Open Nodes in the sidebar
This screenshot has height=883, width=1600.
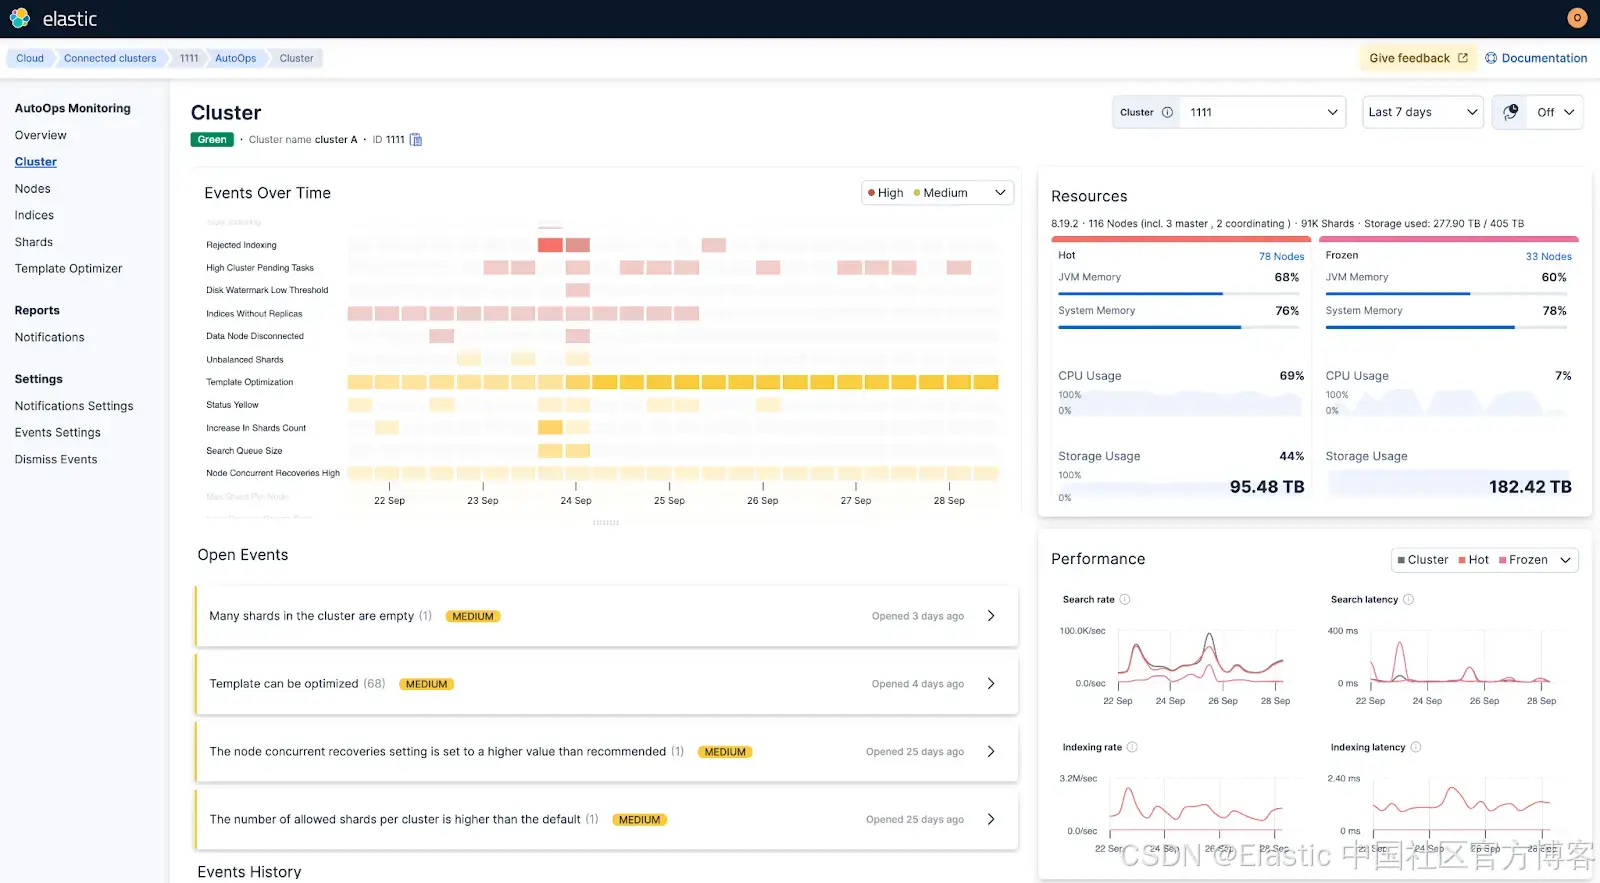pos(33,189)
